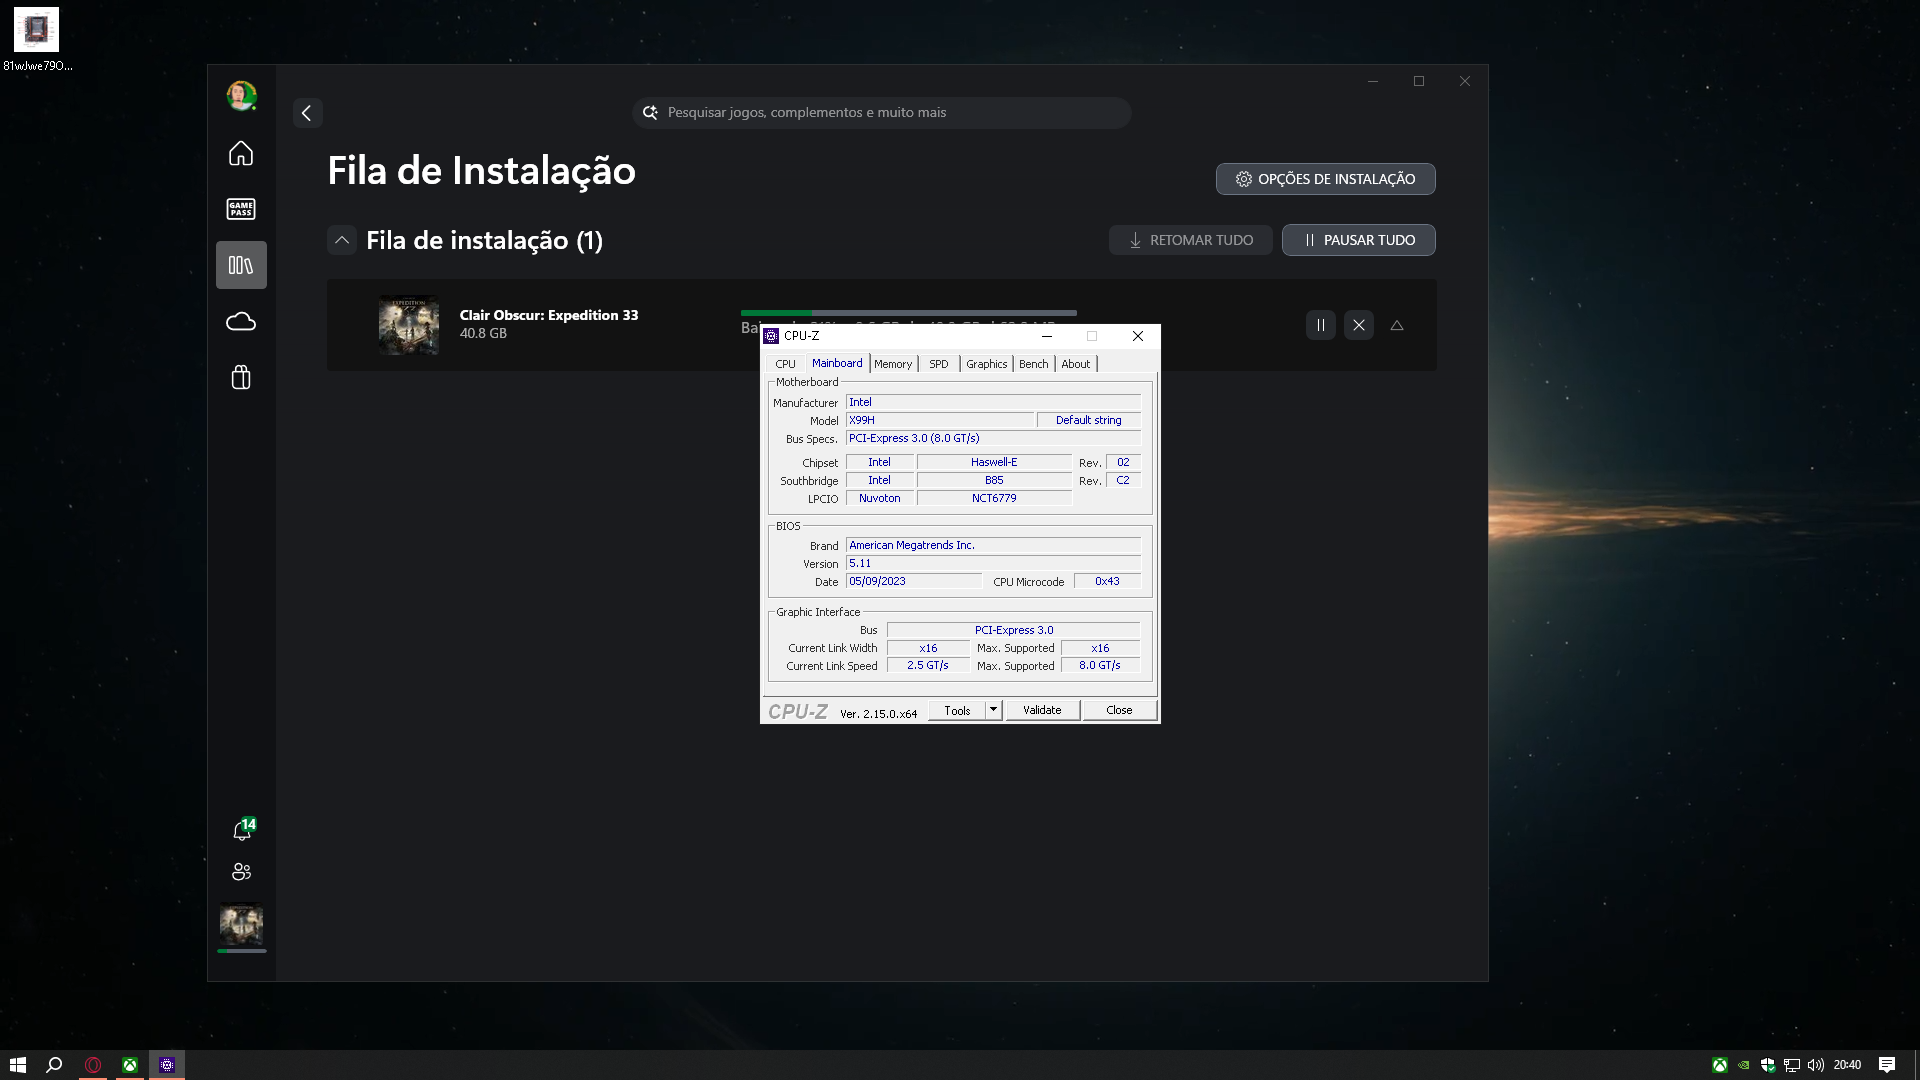
Task: Open the Tools dropdown arrow in CPU-Z
Action: click(x=993, y=710)
